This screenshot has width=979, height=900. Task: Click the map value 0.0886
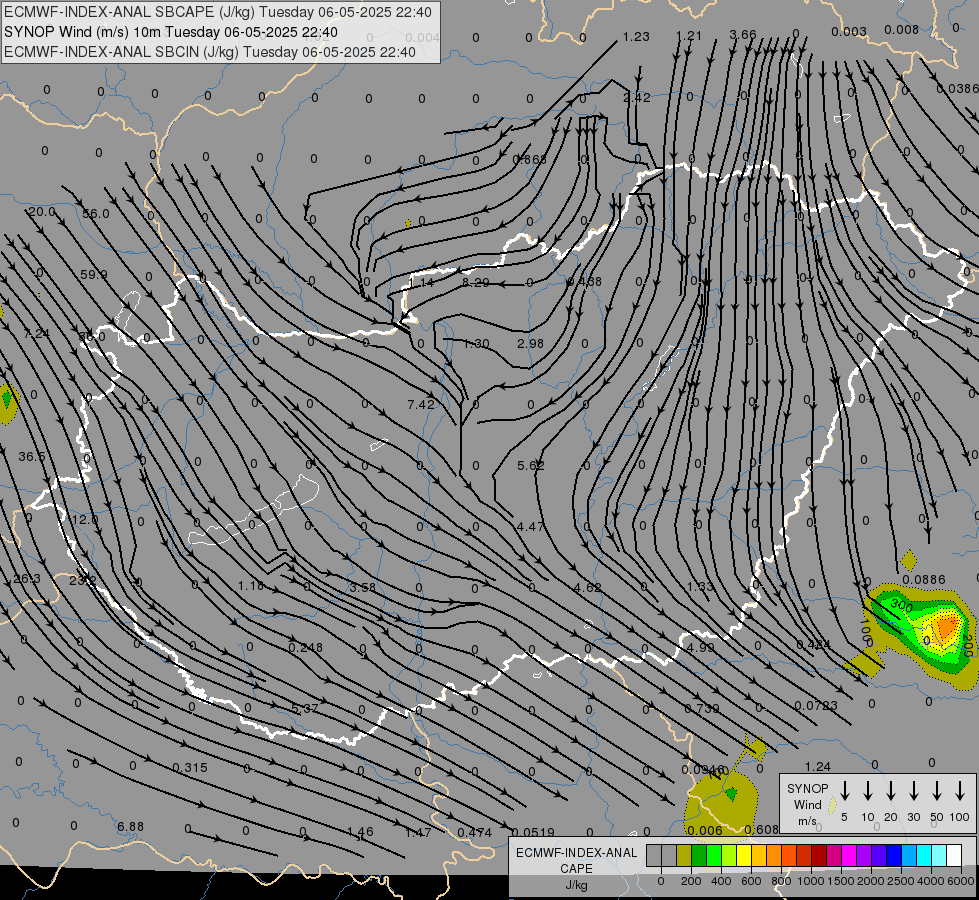click(x=924, y=580)
